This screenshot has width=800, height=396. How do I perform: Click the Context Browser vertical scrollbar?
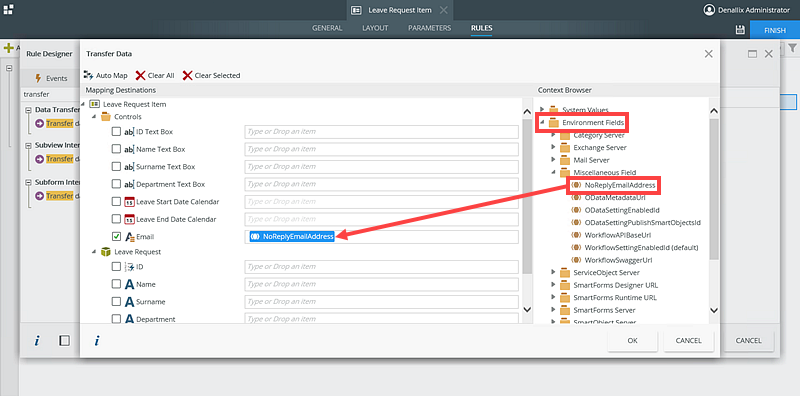714,189
